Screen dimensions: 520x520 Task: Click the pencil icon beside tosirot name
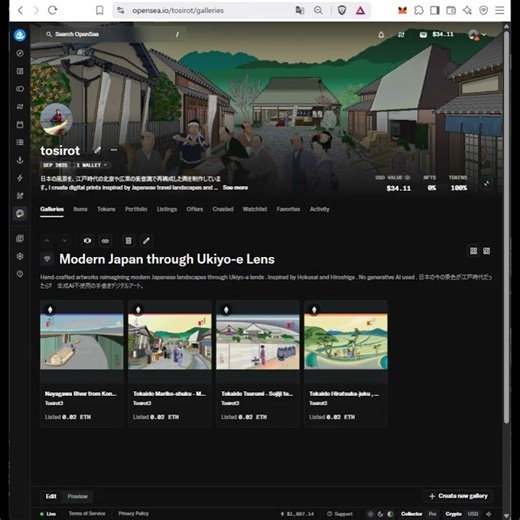point(97,150)
